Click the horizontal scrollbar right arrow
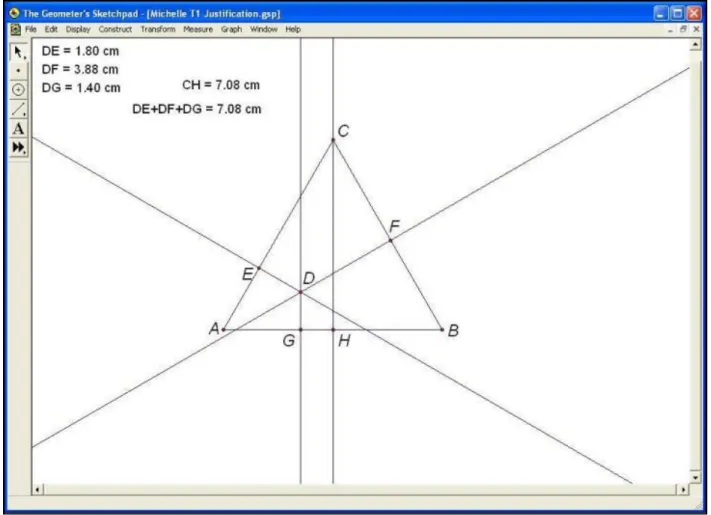This screenshot has width=711, height=515. (x=683, y=489)
